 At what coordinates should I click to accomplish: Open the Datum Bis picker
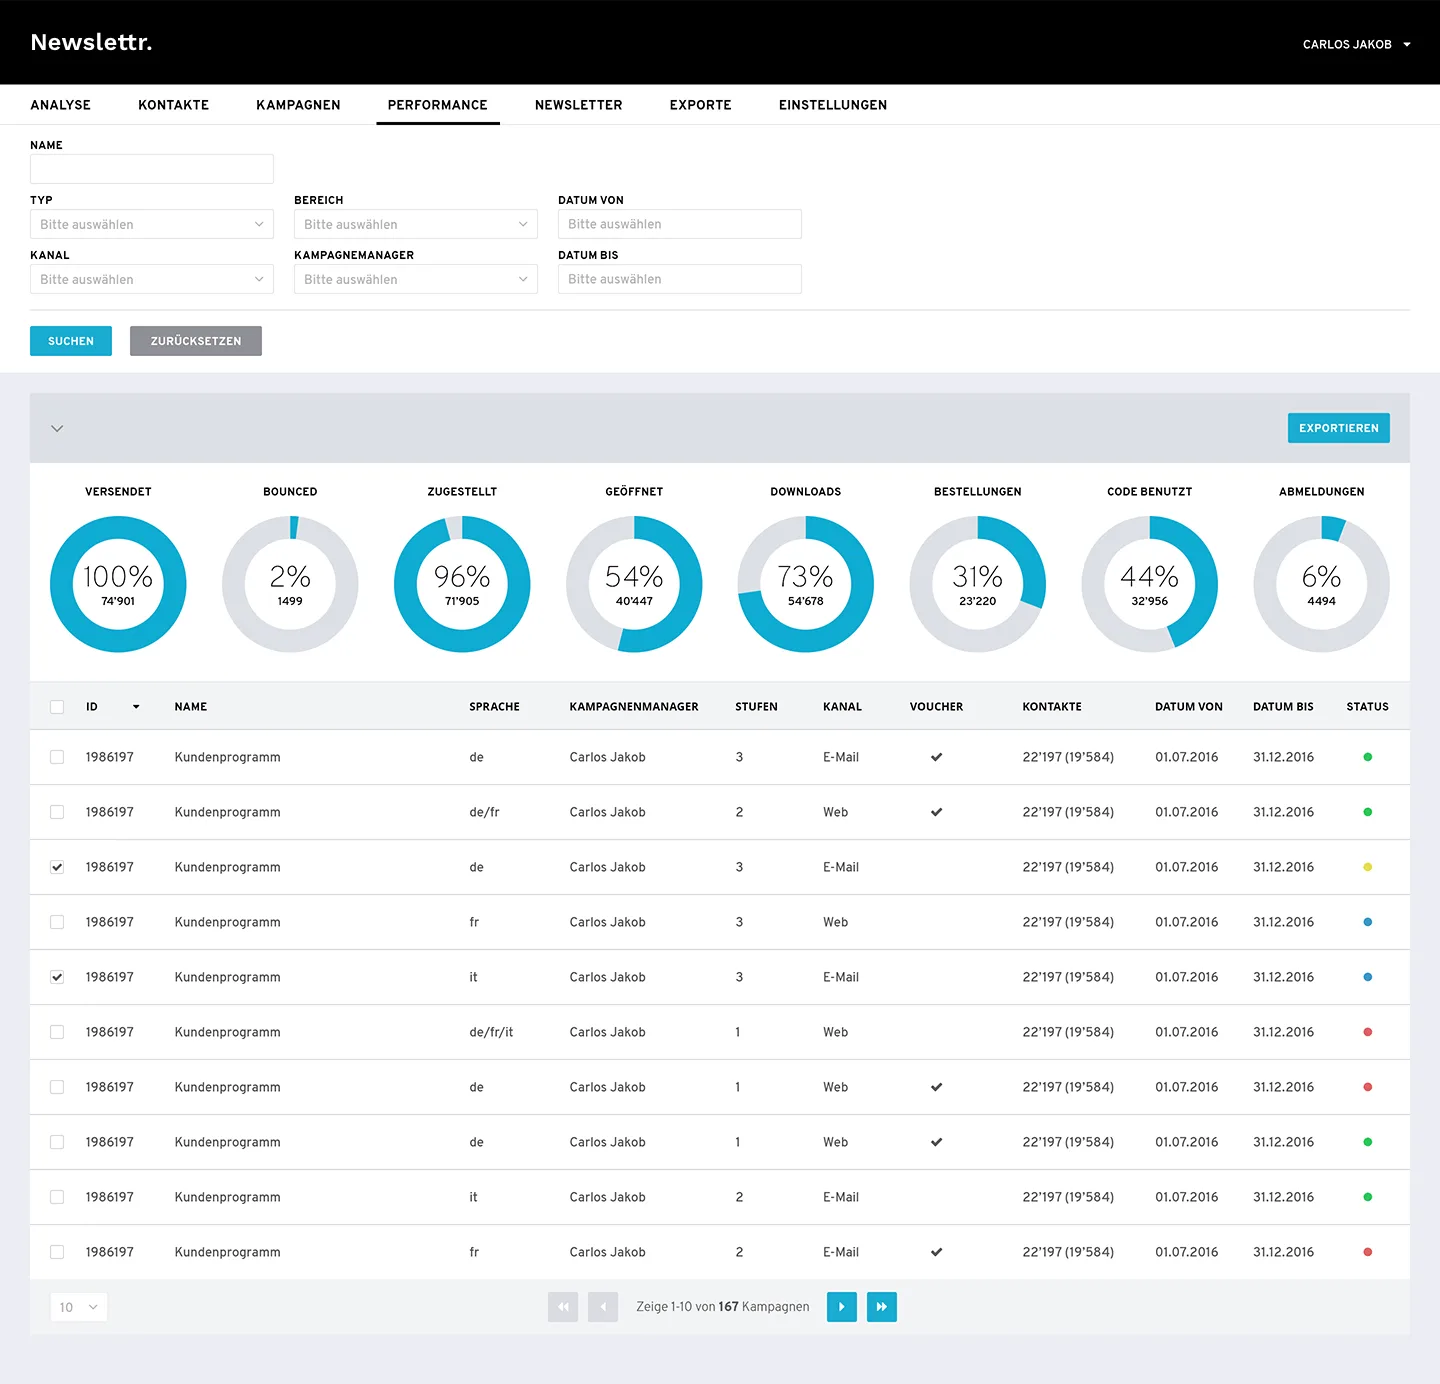click(x=680, y=279)
